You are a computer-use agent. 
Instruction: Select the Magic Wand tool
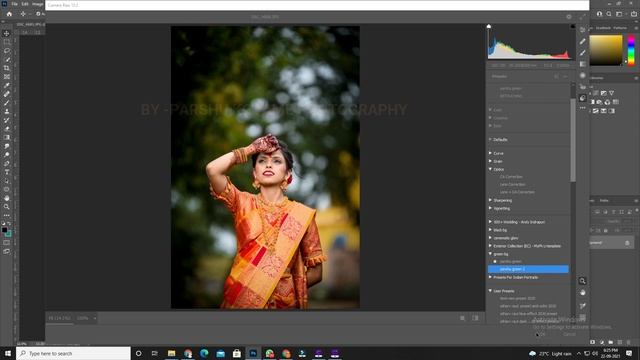click(7, 60)
